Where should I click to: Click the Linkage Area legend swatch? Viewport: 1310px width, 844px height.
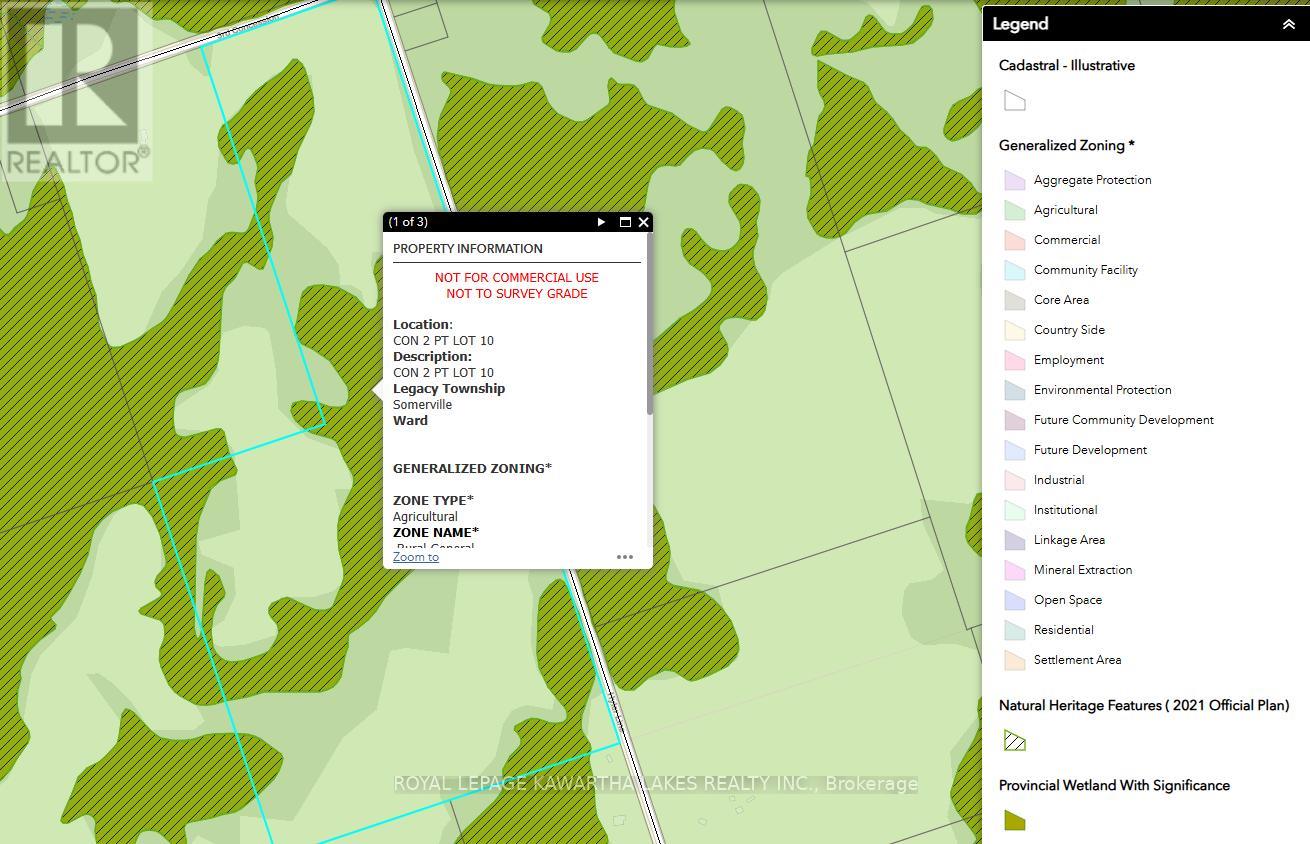(1015, 540)
